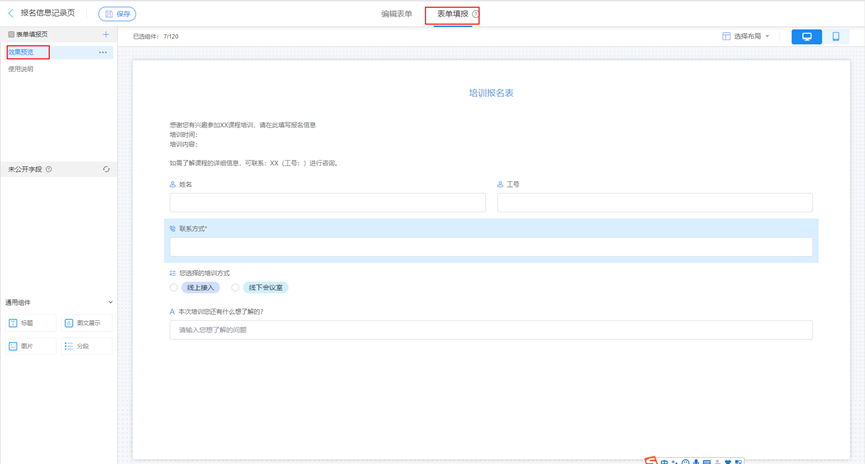865x464 pixels.
Task: Open the more options menu for 效果预览
Action: (x=103, y=52)
